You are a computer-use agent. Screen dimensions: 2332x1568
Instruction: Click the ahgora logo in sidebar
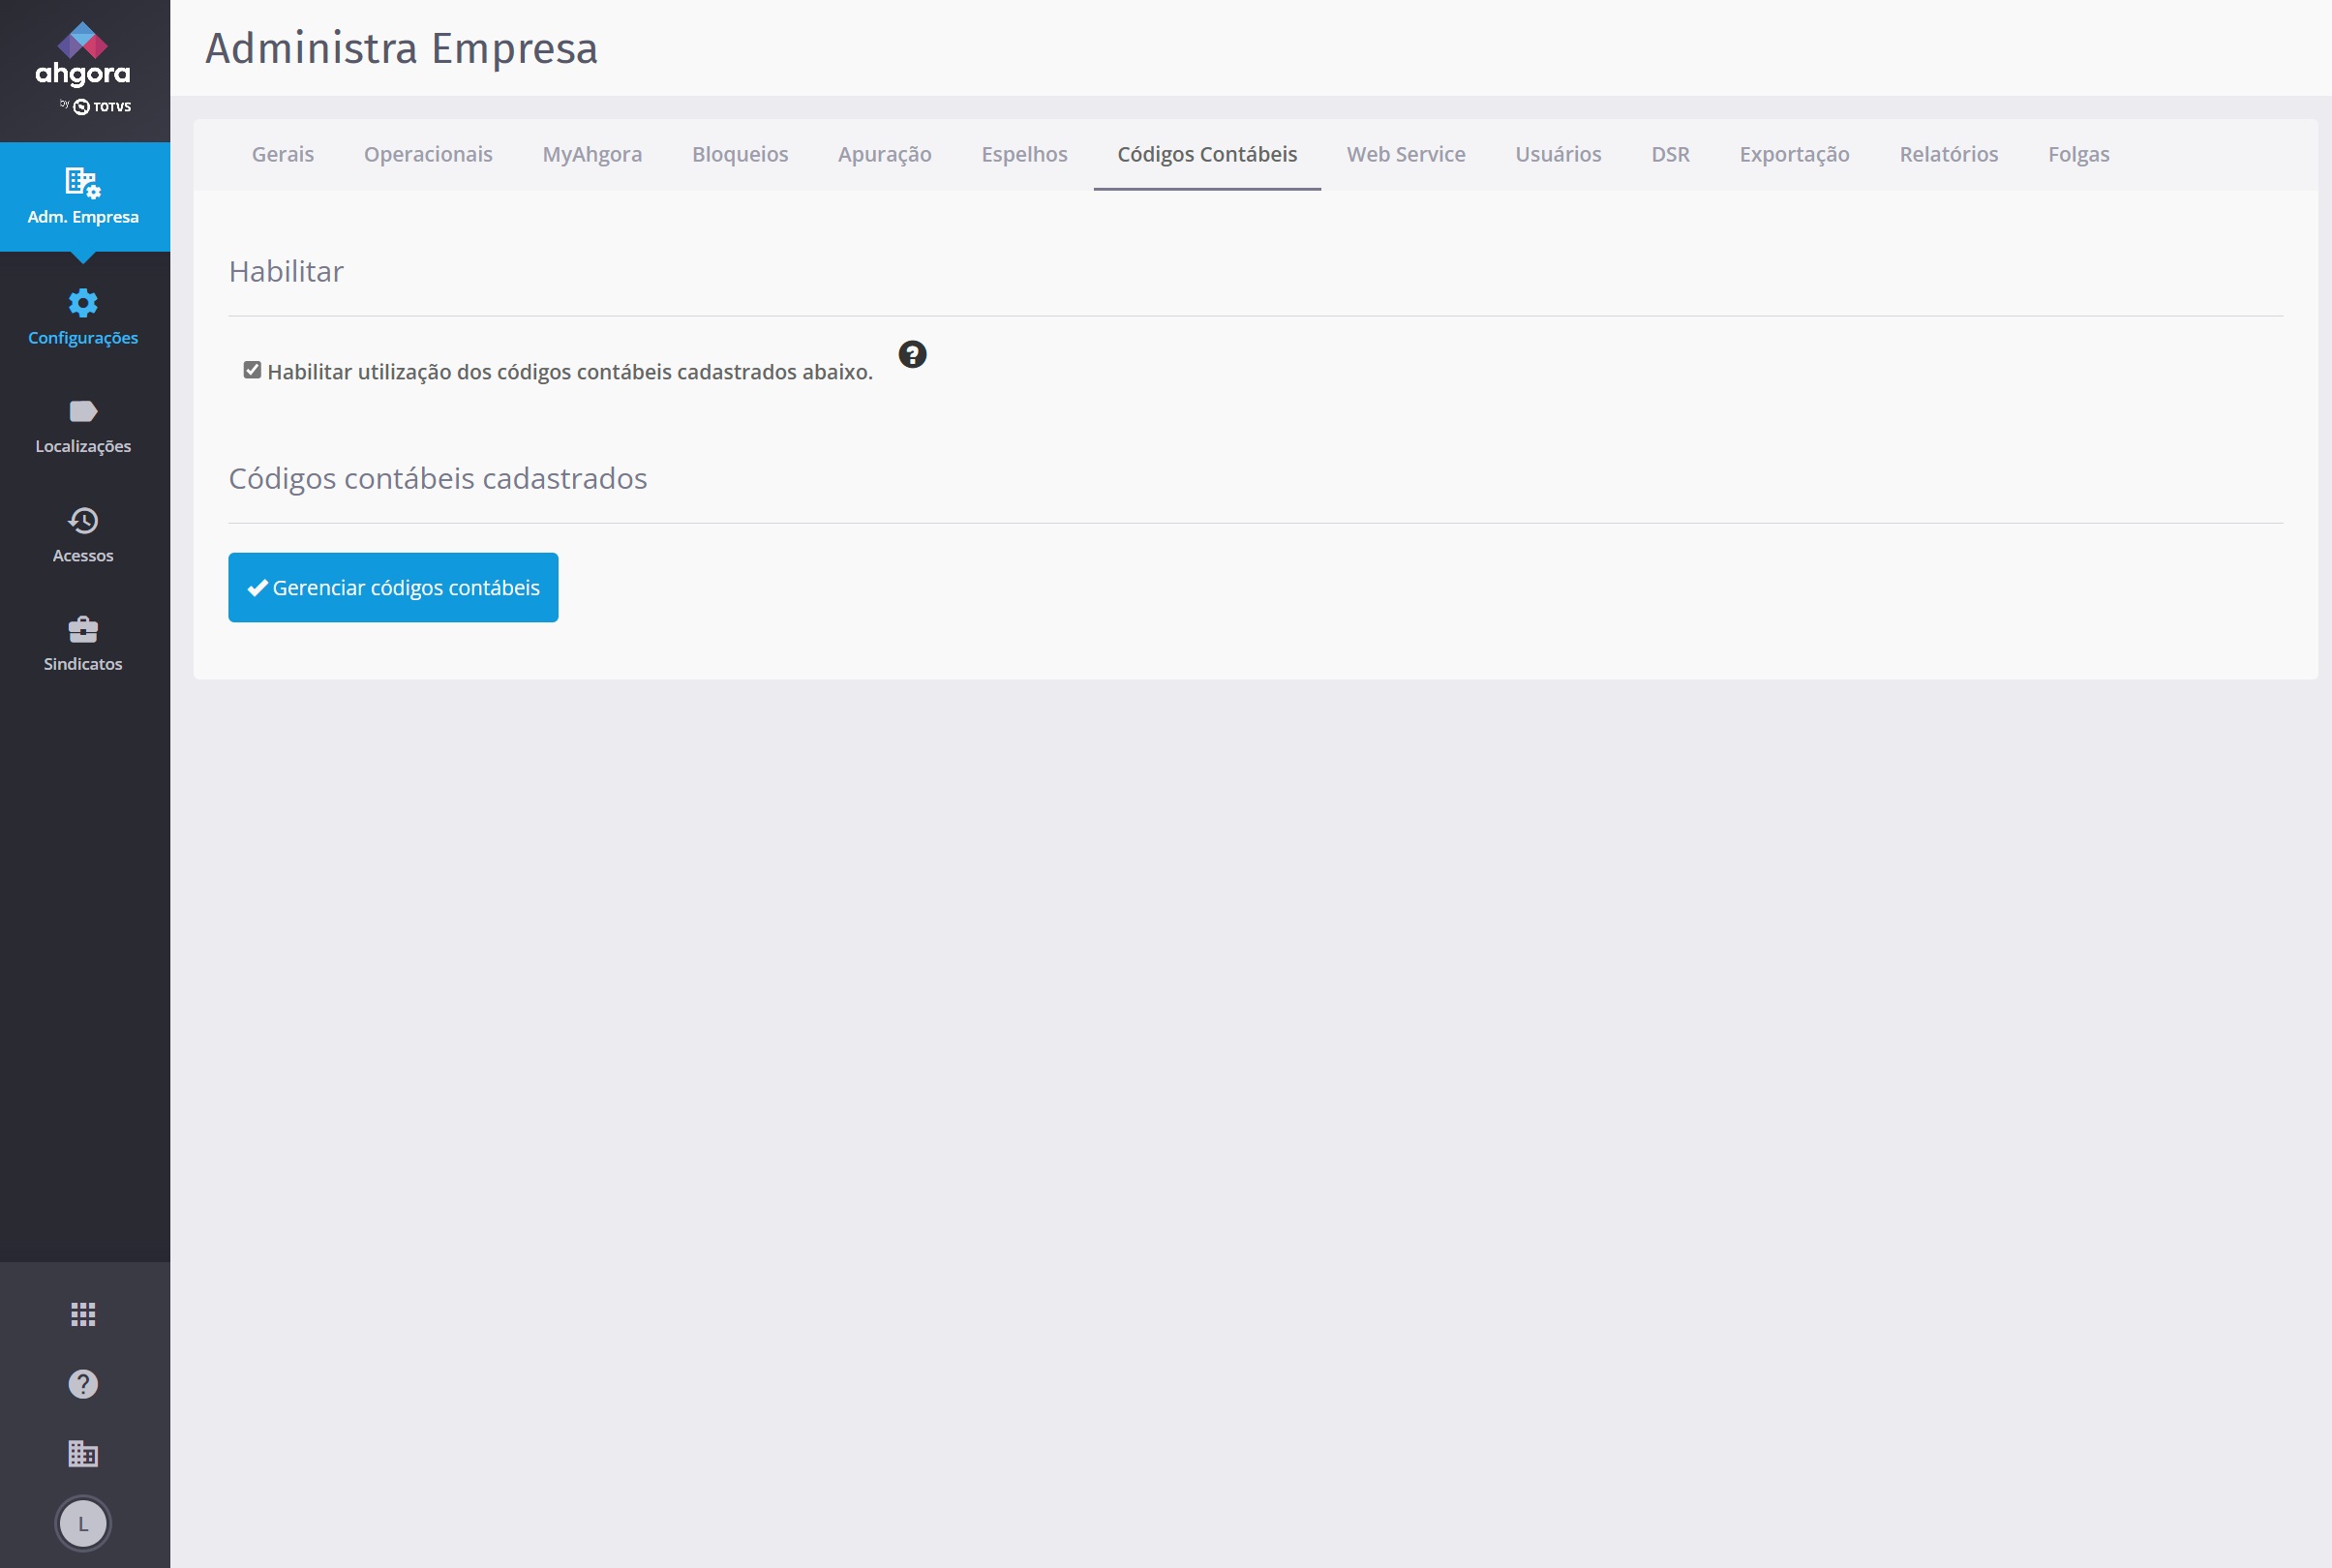tap(83, 67)
